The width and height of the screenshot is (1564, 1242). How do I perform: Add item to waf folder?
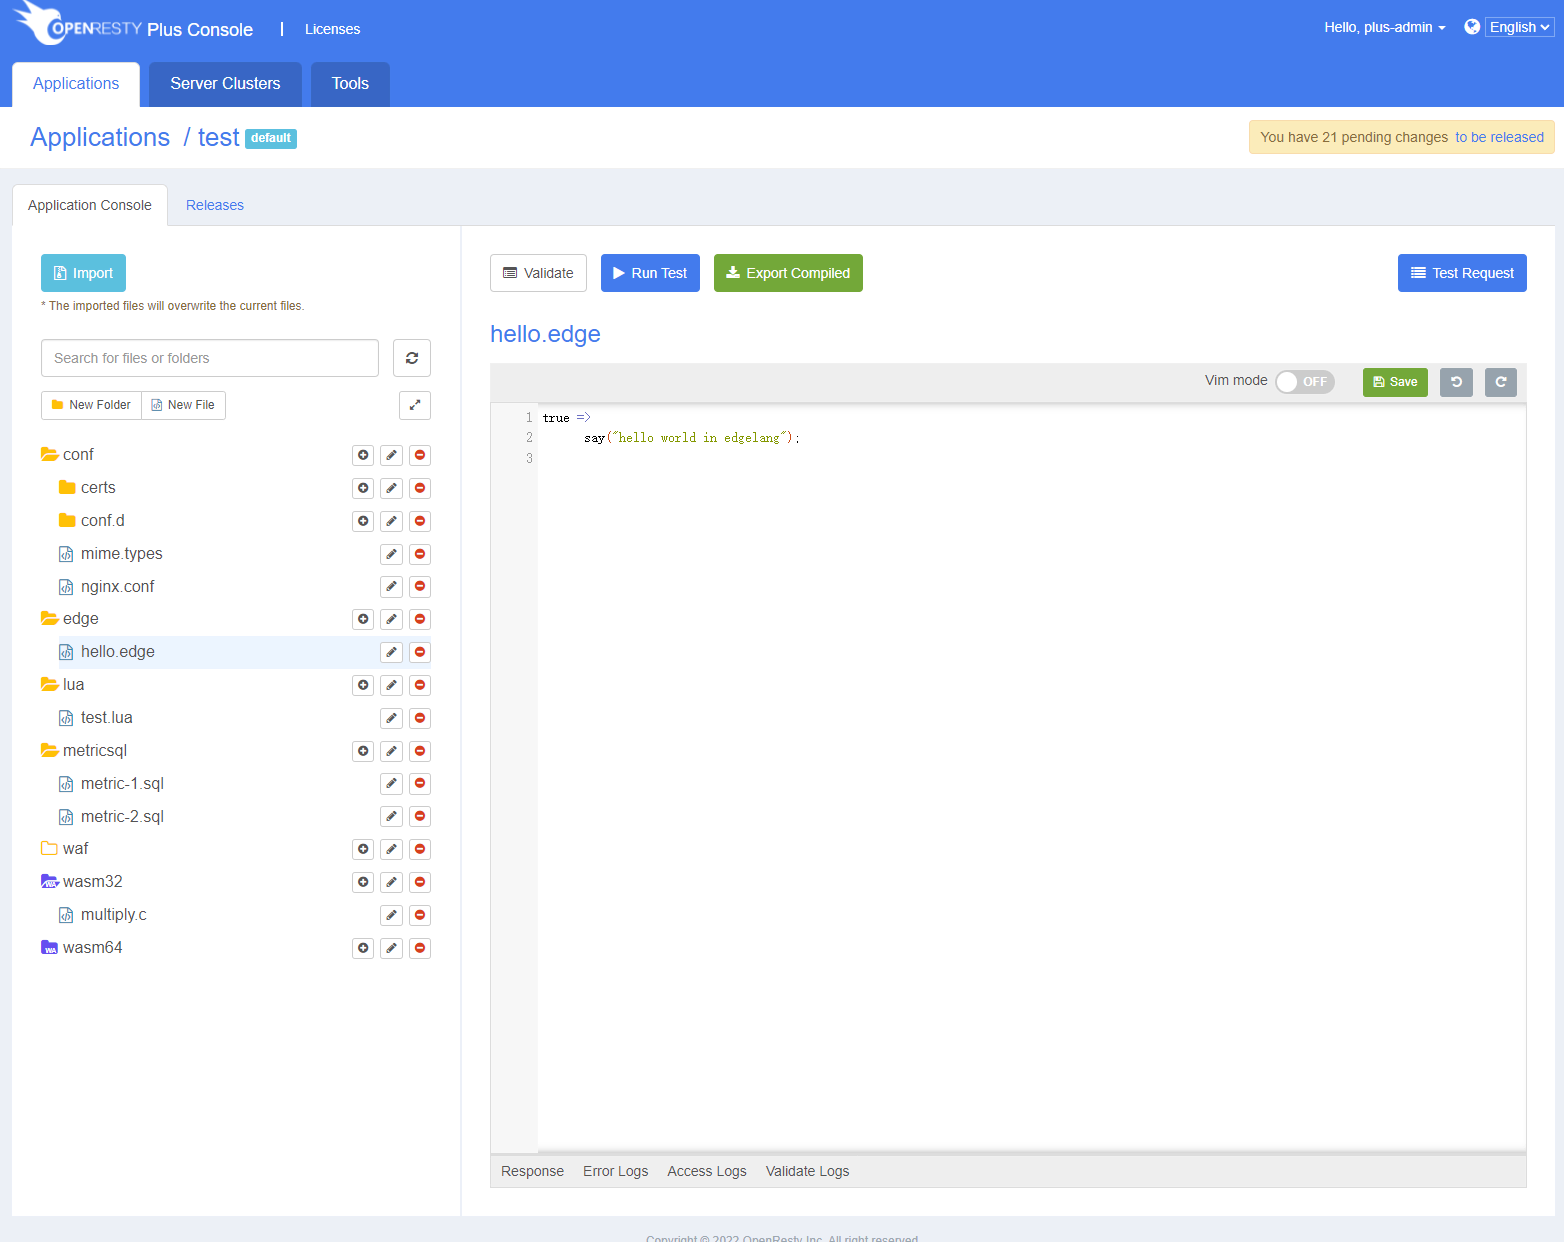point(363,849)
